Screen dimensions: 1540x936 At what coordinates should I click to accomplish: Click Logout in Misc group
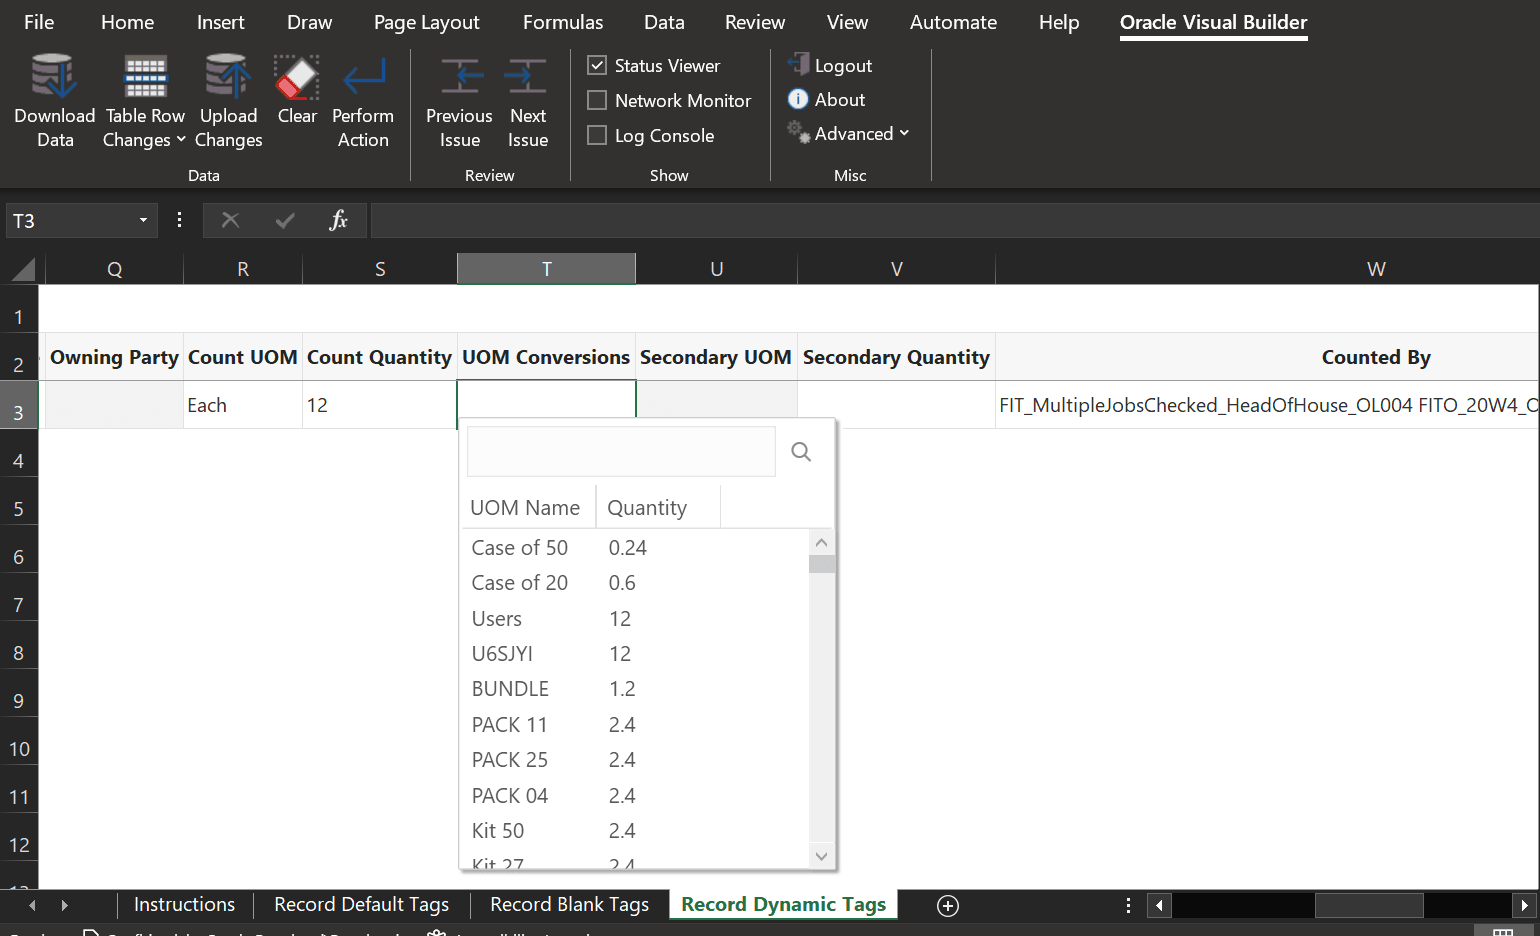pyautogui.click(x=830, y=65)
